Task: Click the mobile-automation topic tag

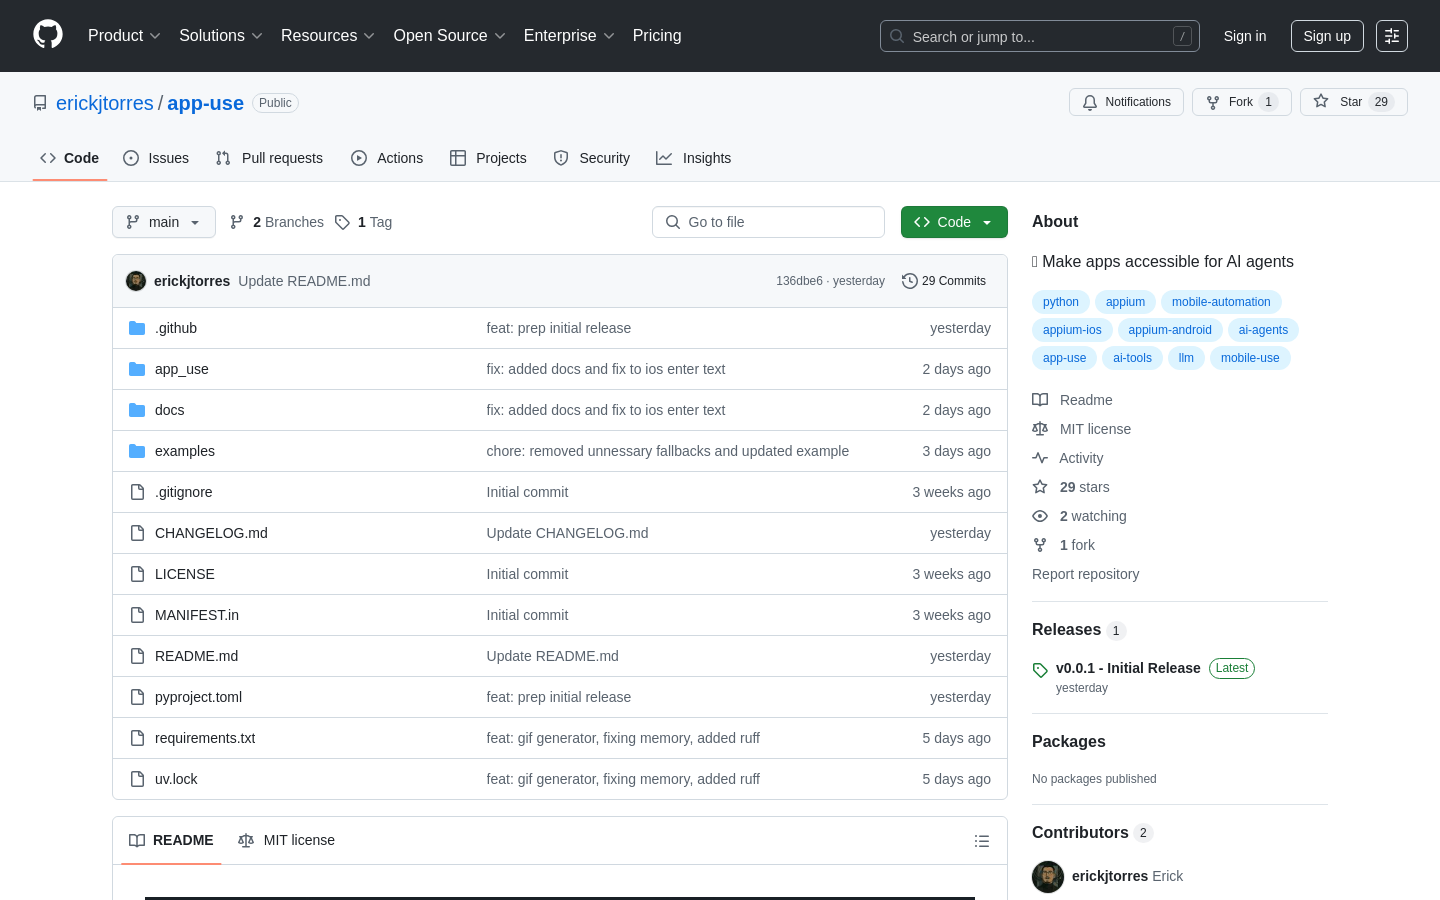Action: pyautogui.click(x=1221, y=302)
